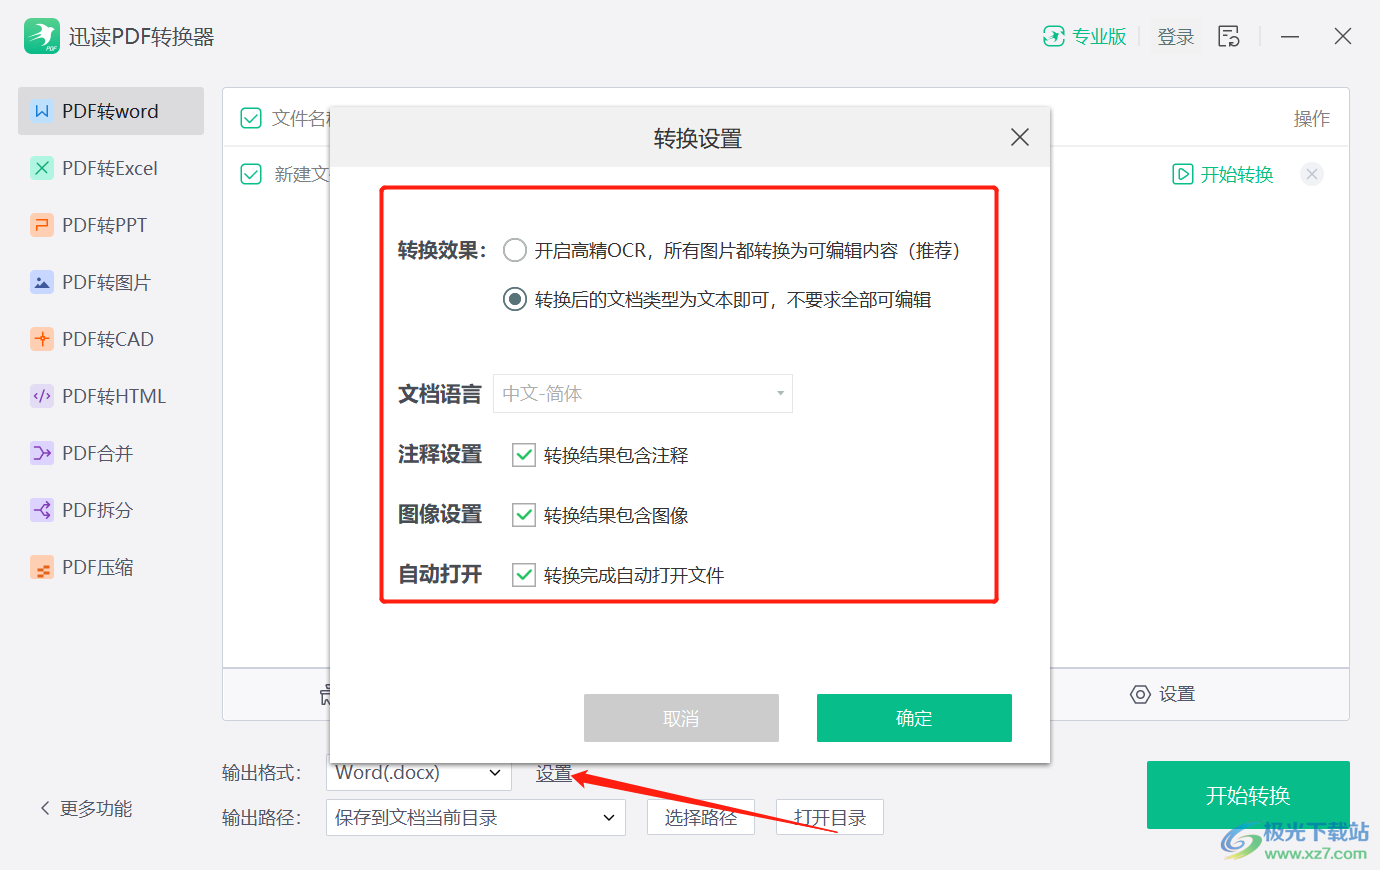Switch to PDF合并 tab
The height and width of the screenshot is (870, 1380).
(x=111, y=453)
